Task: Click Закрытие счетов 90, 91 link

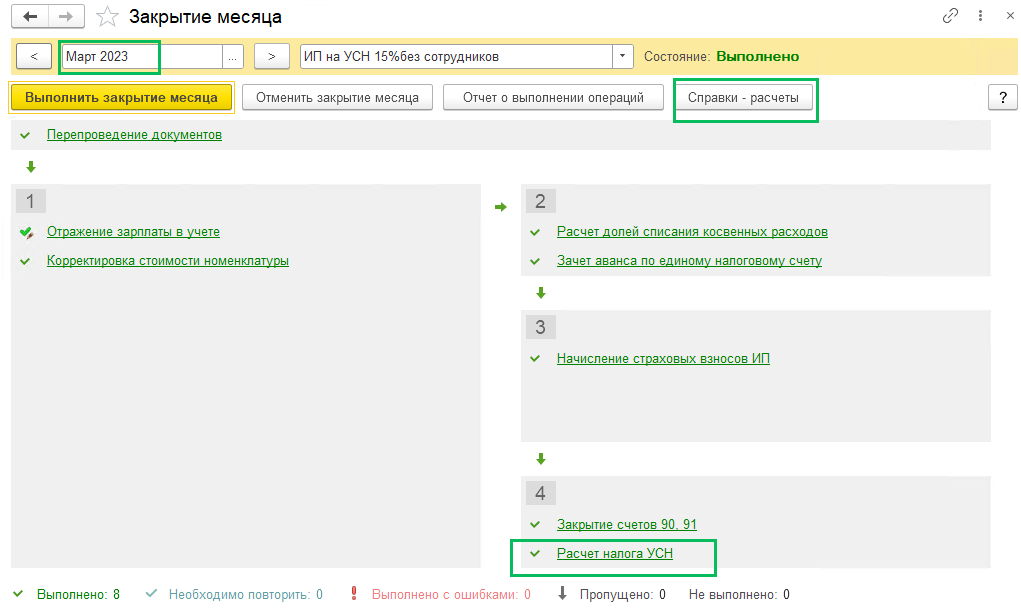Action: tap(626, 525)
